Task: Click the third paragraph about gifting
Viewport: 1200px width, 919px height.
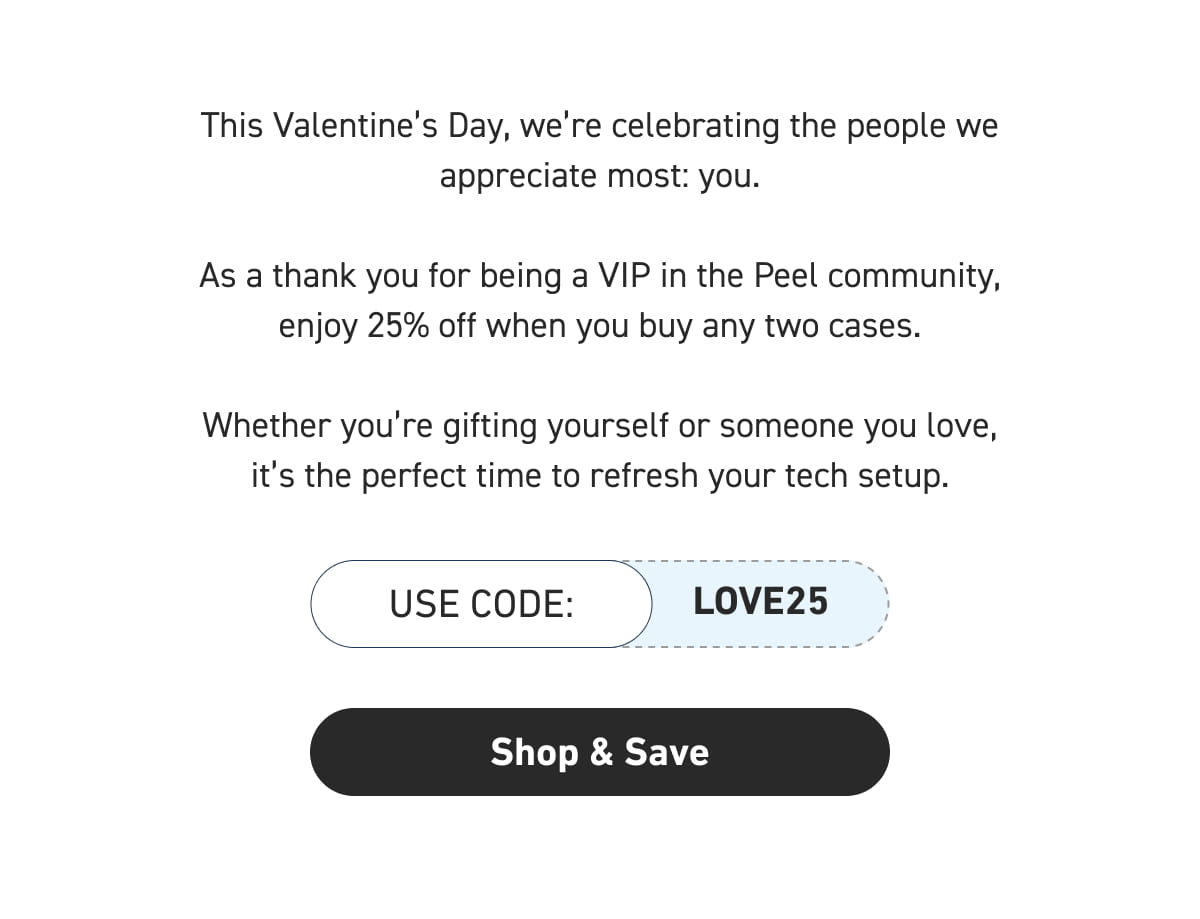Action: tap(600, 450)
